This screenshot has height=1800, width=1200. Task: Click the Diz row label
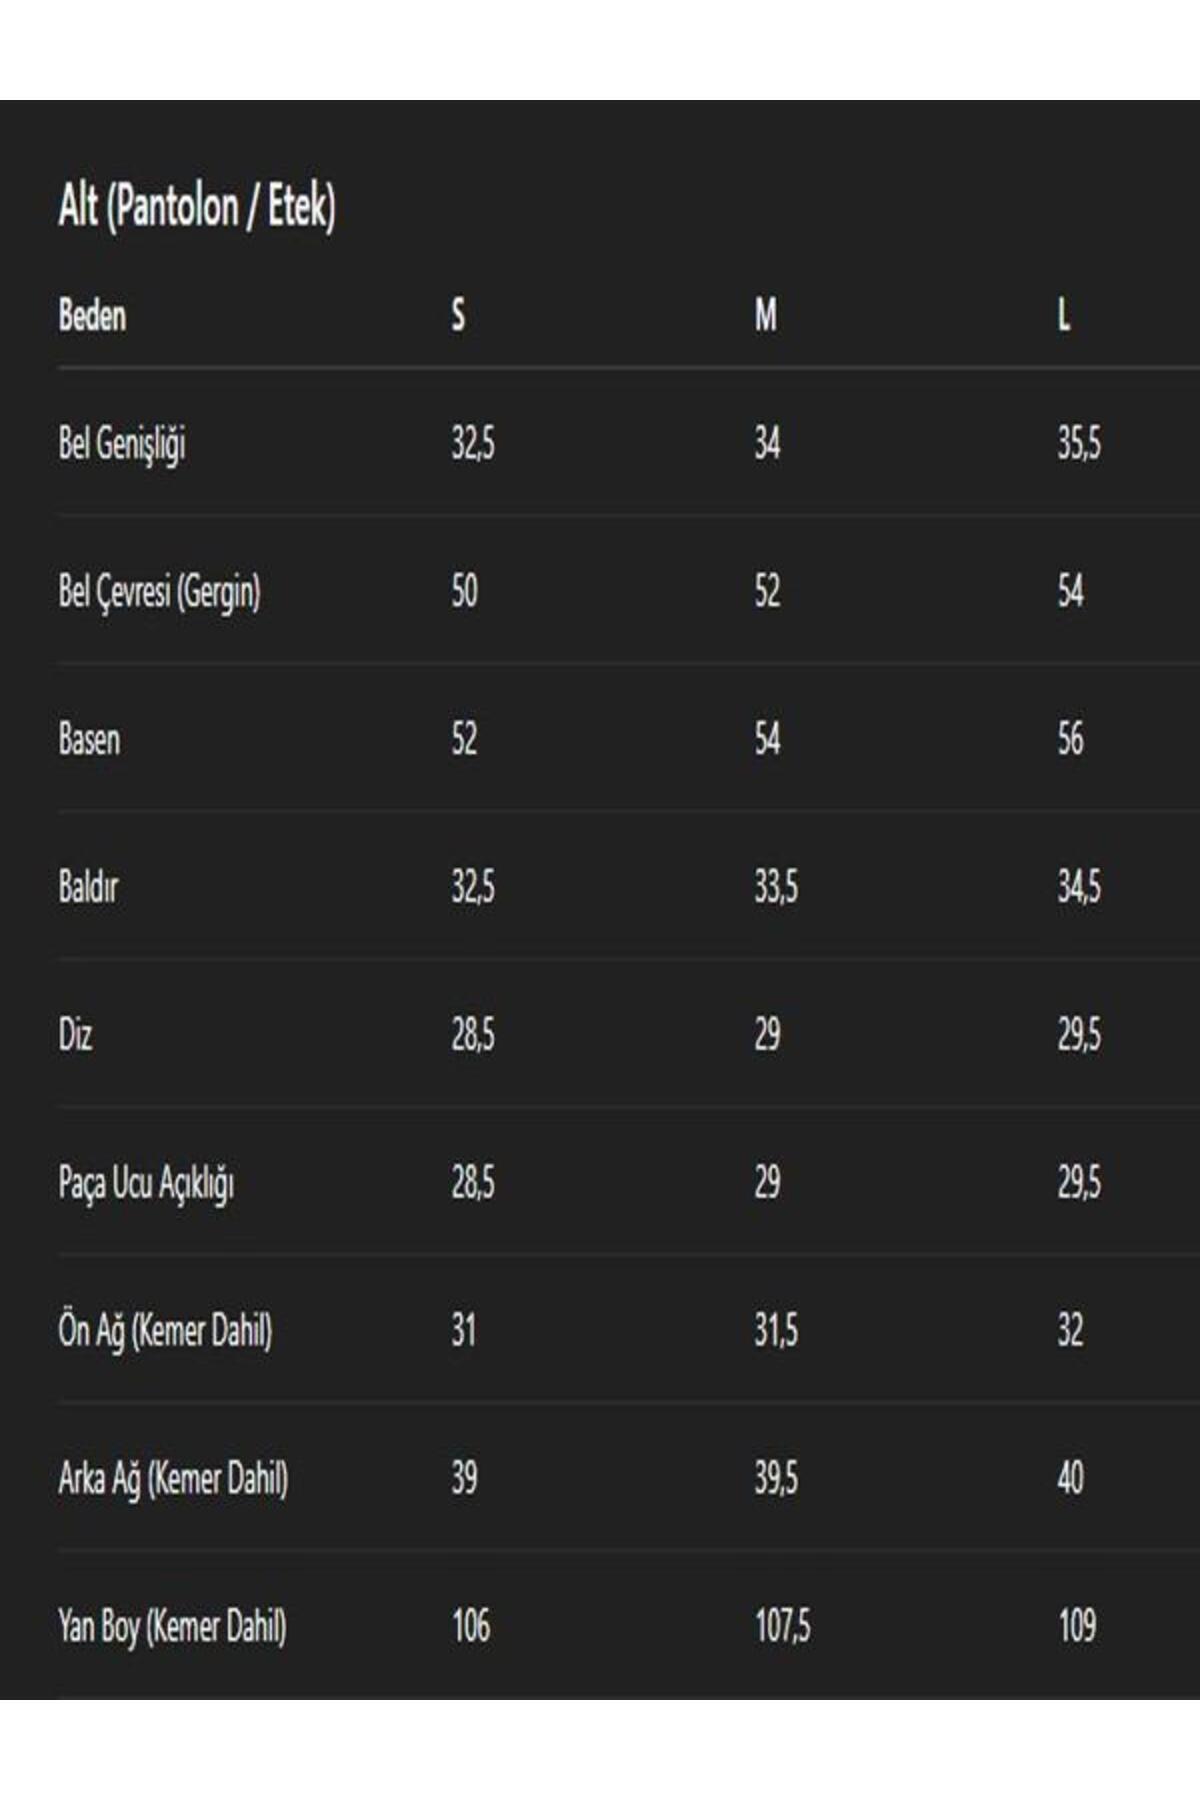click(75, 1035)
